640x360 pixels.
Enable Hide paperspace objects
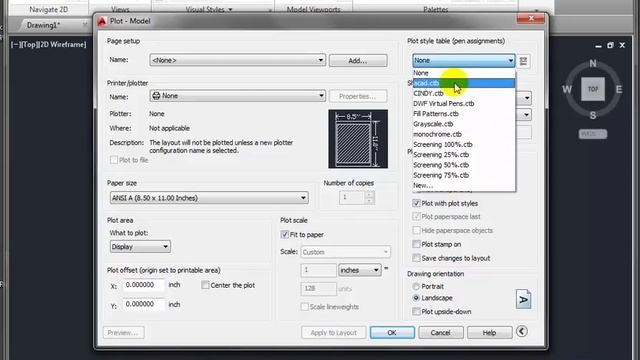[416, 230]
